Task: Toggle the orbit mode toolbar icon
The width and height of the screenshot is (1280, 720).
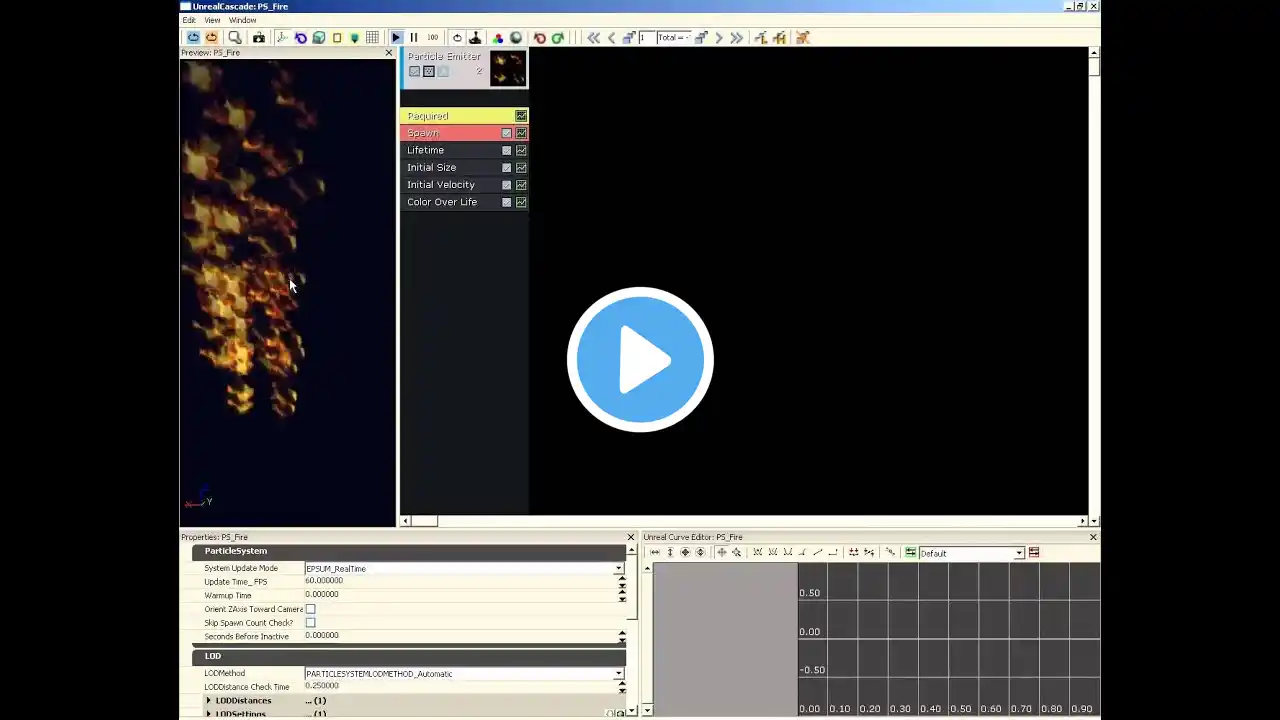Action: point(301,38)
